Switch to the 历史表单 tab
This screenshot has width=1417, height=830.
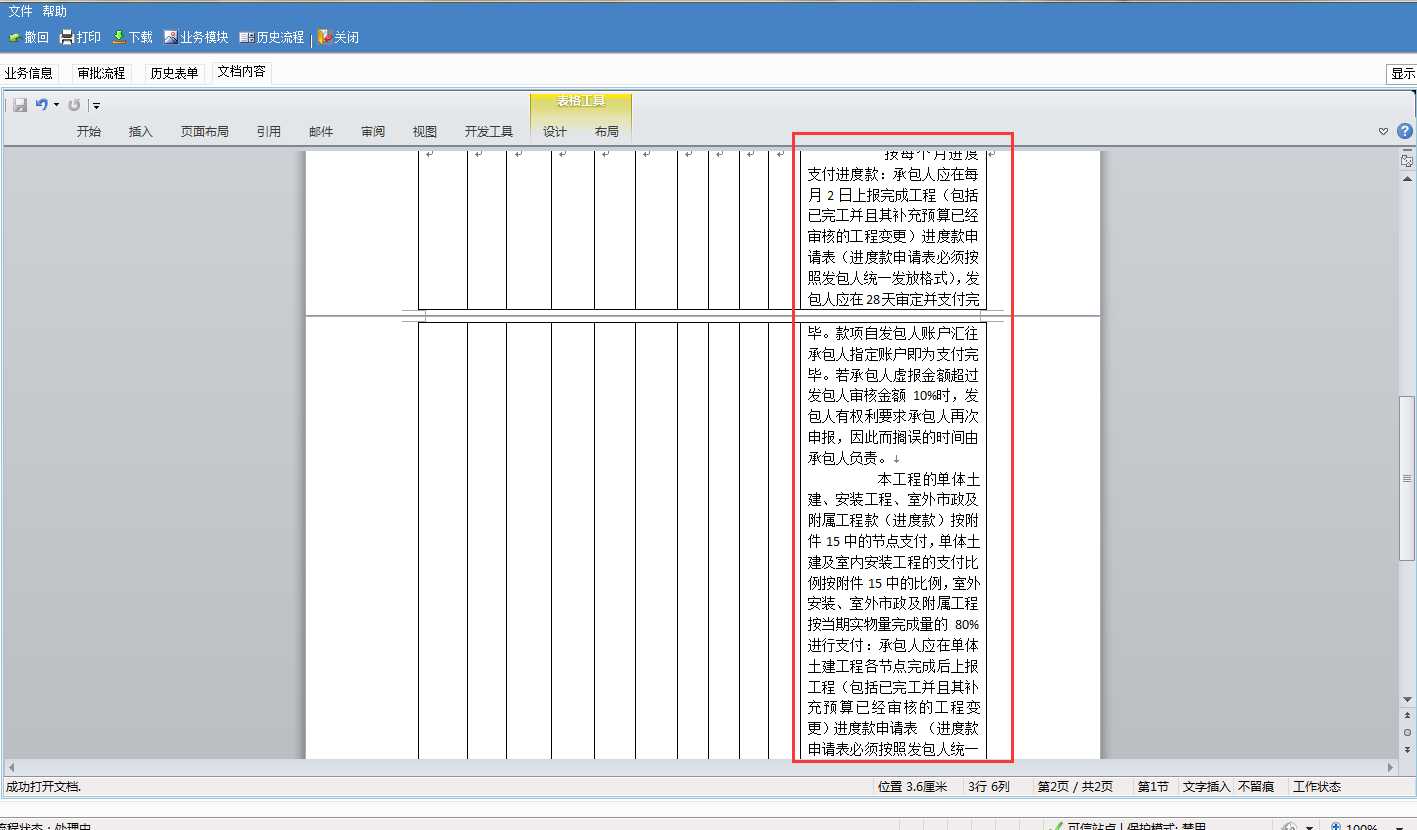pyautogui.click(x=174, y=73)
